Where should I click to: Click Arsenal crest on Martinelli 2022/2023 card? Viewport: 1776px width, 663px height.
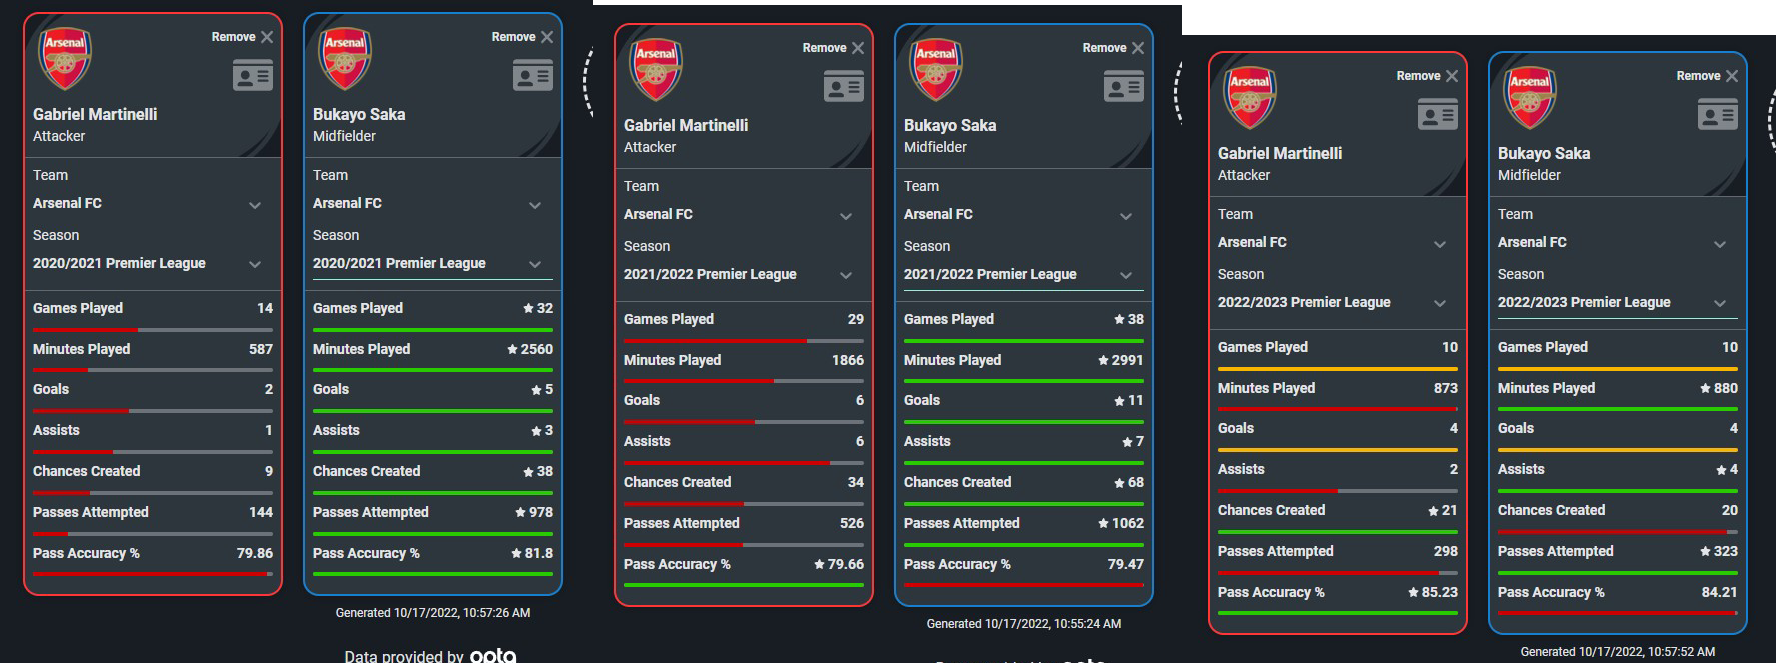(1250, 98)
